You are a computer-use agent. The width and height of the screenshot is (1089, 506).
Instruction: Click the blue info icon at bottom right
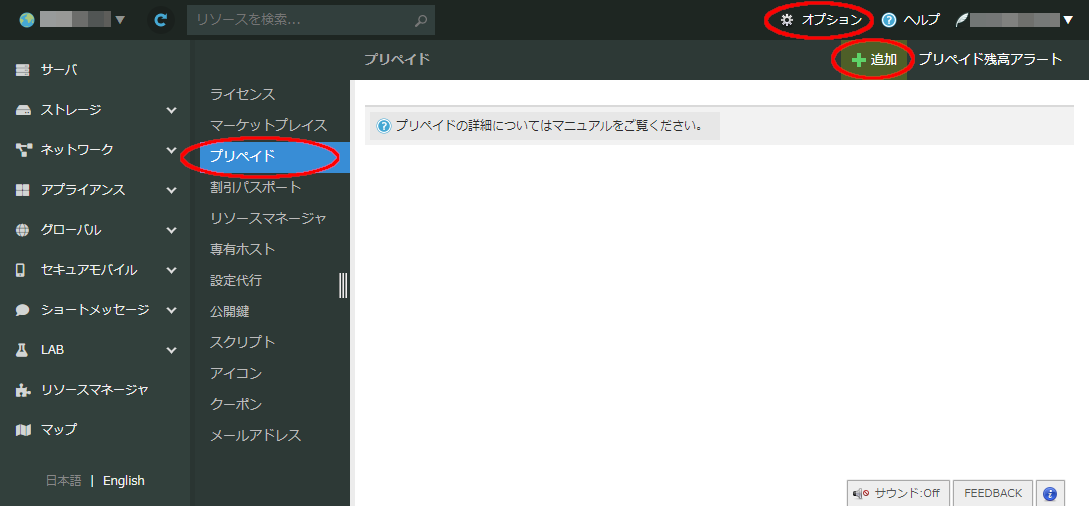coord(1048,493)
